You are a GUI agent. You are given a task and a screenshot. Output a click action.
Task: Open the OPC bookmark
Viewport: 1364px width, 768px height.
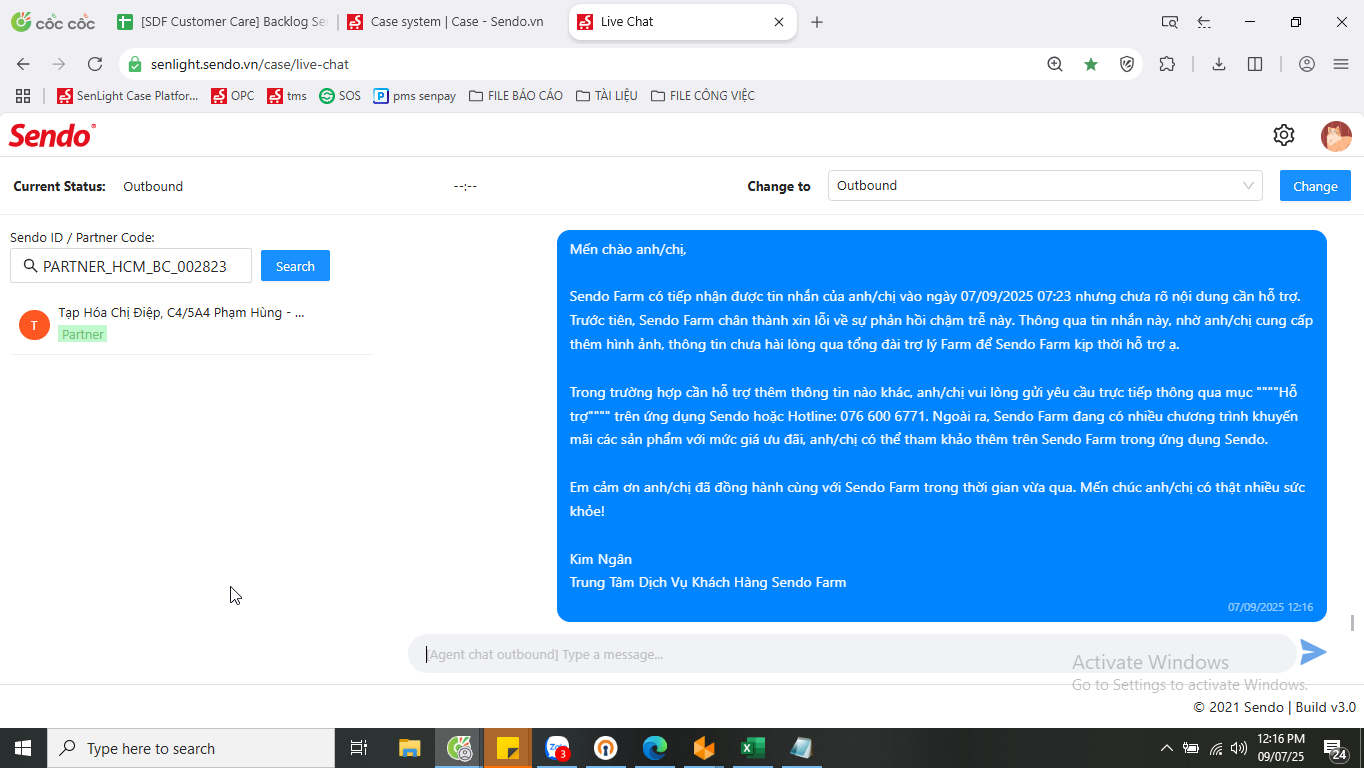tap(233, 96)
